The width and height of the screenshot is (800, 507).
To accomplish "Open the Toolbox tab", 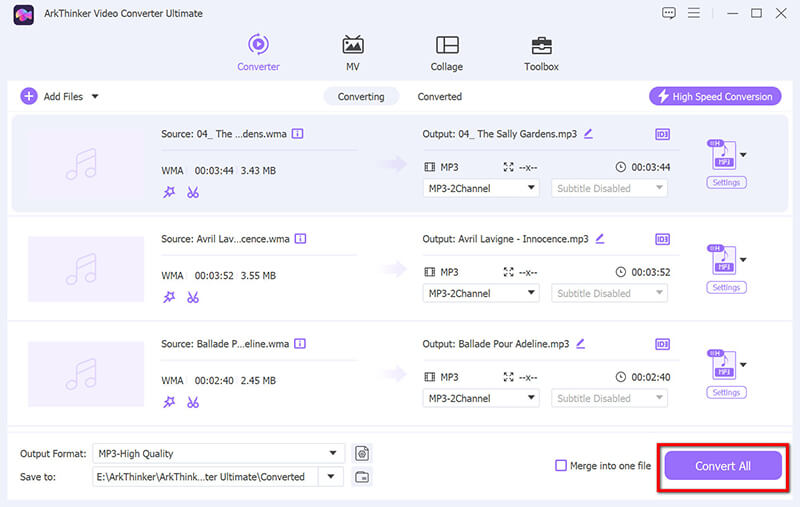I will click(541, 53).
